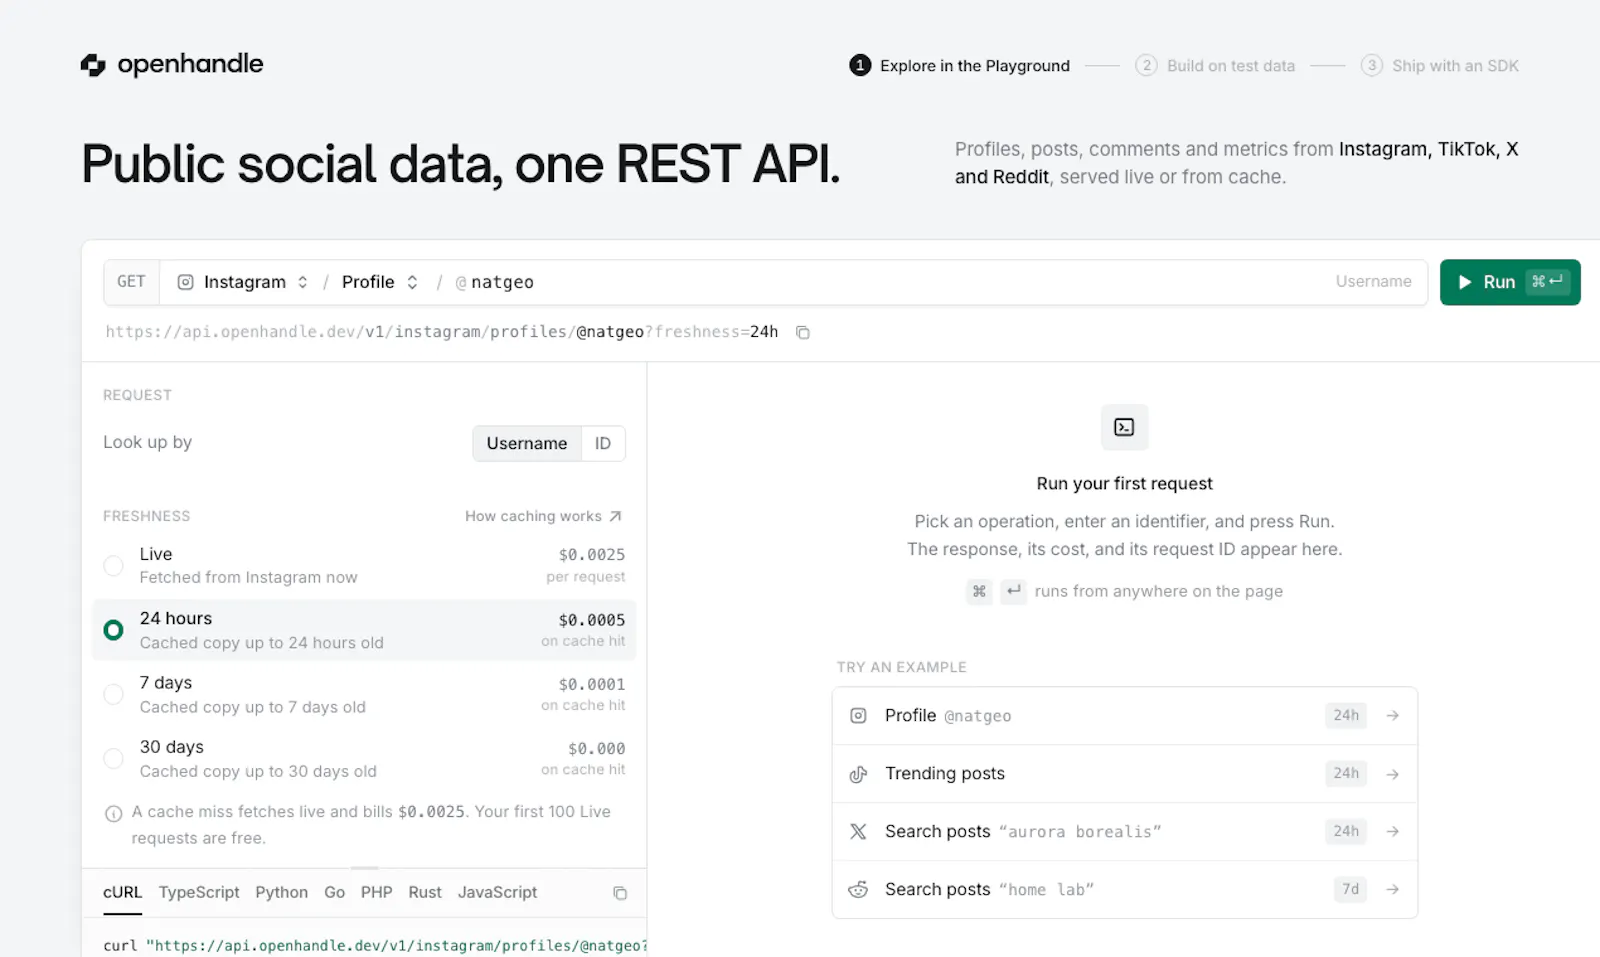Click the Instagram icon in Profile @natgeo example
Screen dimensions: 1600x957
click(x=858, y=716)
